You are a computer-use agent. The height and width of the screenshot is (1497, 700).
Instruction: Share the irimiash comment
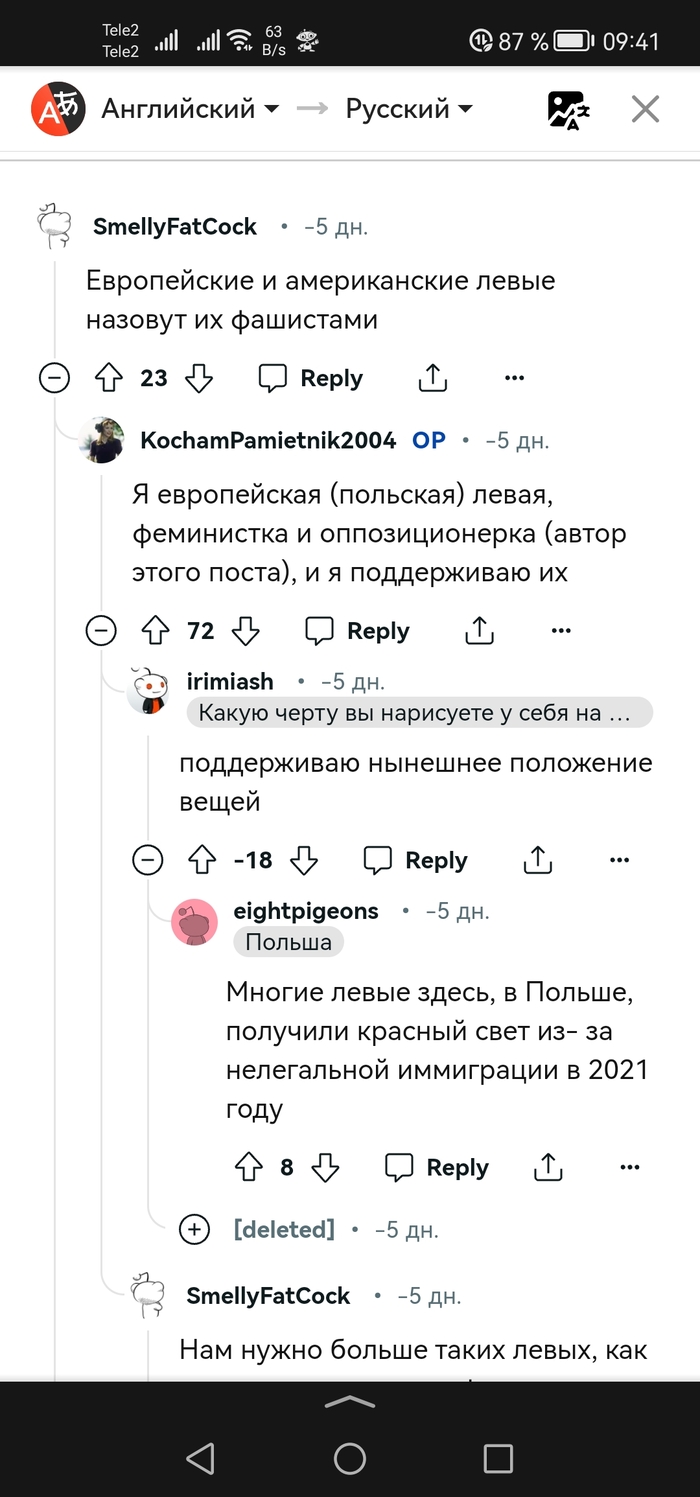pyautogui.click(x=538, y=860)
